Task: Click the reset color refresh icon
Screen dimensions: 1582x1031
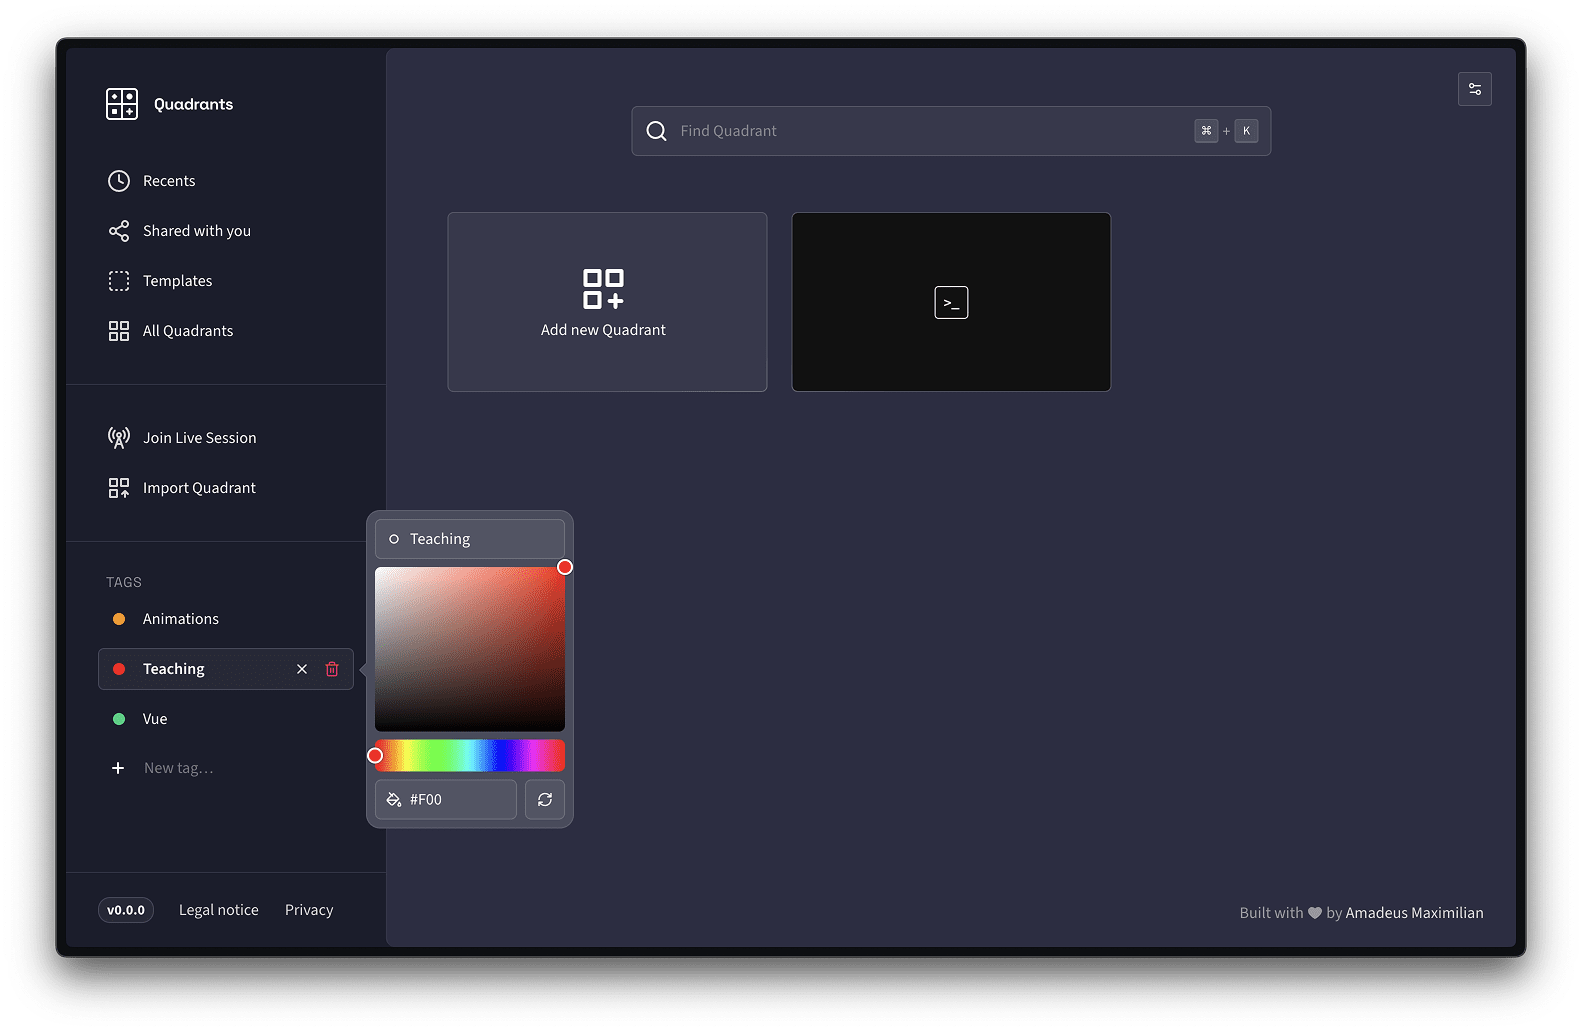Action: click(x=545, y=800)
